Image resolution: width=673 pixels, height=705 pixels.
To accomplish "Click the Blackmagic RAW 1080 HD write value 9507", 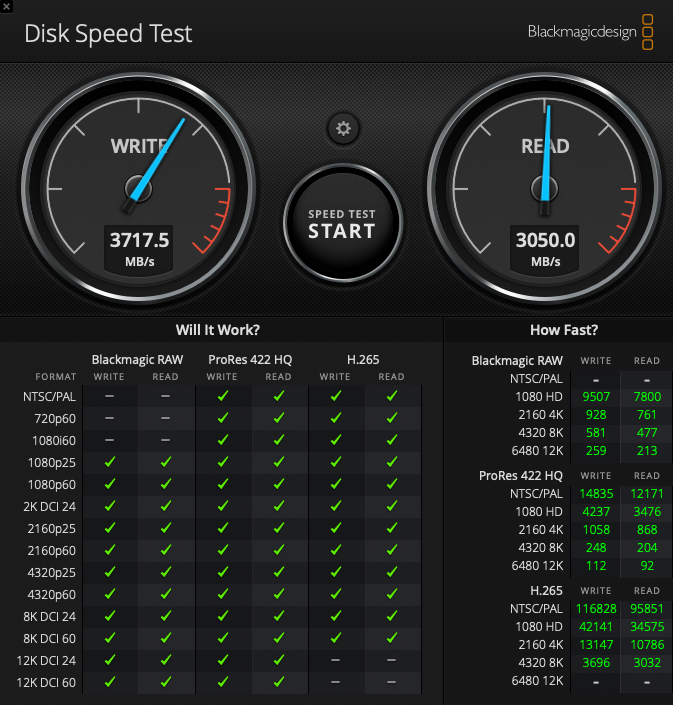I will (x=596, y=397).
